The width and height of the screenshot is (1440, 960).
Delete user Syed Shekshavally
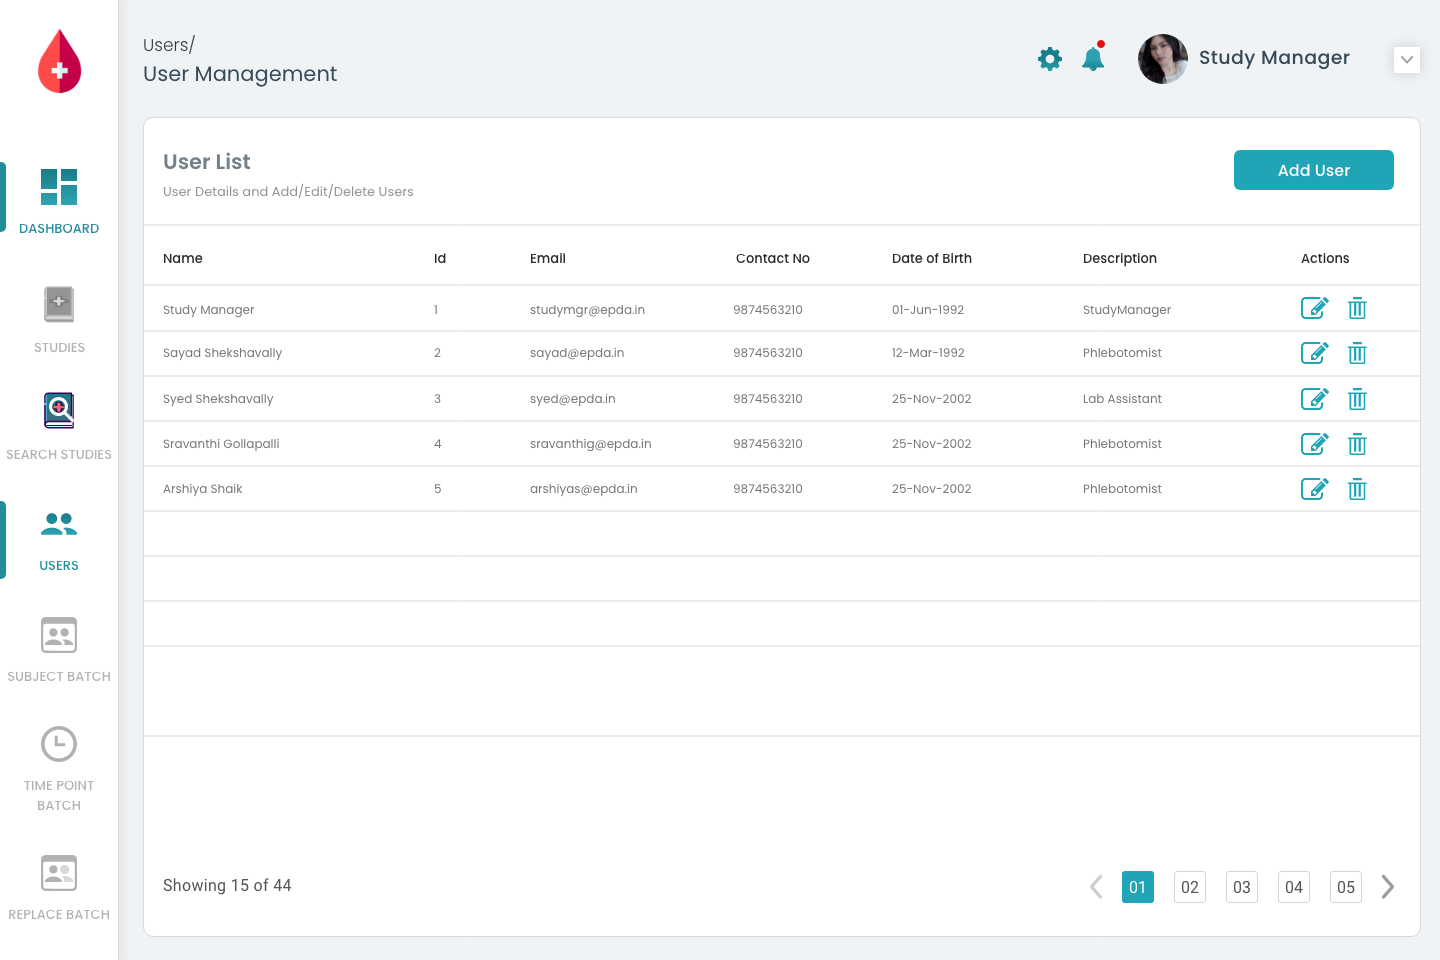point(1357,399)
